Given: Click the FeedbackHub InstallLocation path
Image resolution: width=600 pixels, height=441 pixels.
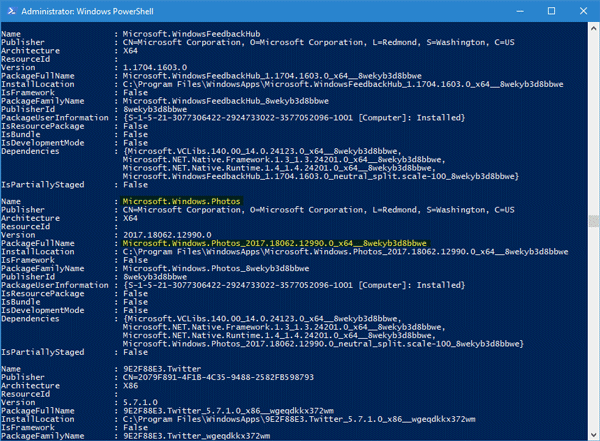Looking at the screenshot, I should [343, 84].
